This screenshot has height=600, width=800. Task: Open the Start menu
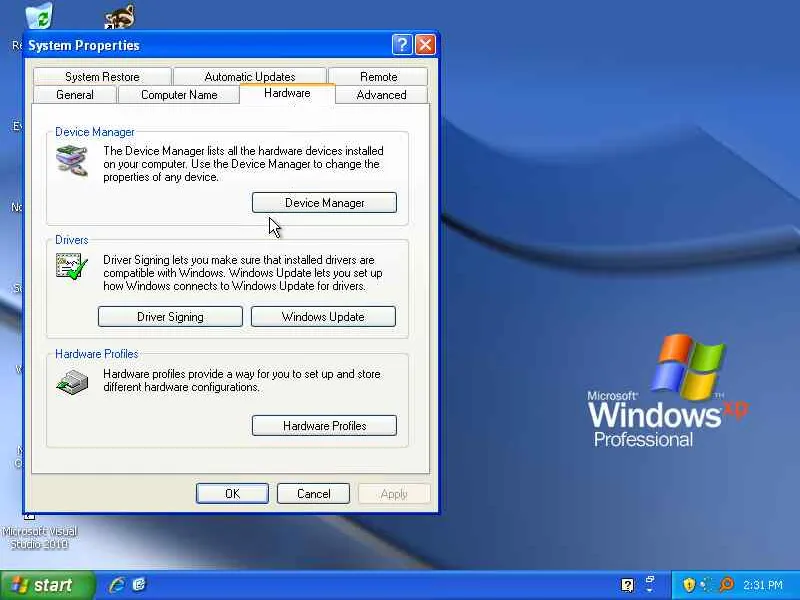point(47,585)
